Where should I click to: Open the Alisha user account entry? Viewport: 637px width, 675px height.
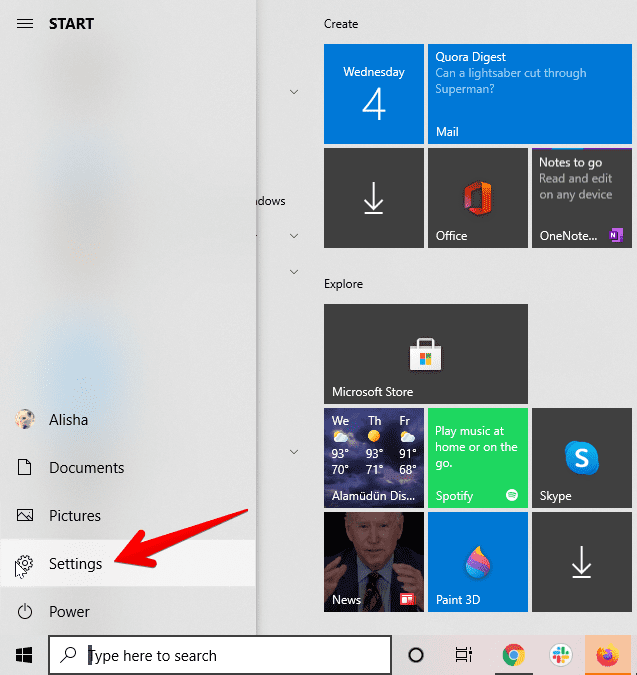click(x=128, y=420)
